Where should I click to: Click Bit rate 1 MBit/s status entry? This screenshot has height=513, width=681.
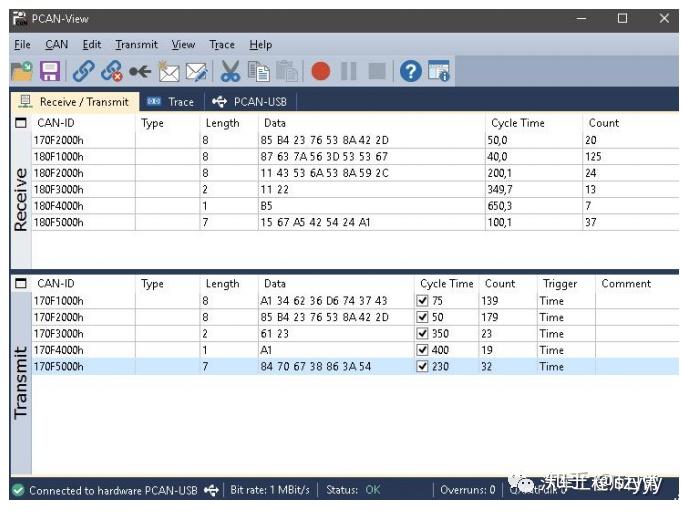pos(270,490)
